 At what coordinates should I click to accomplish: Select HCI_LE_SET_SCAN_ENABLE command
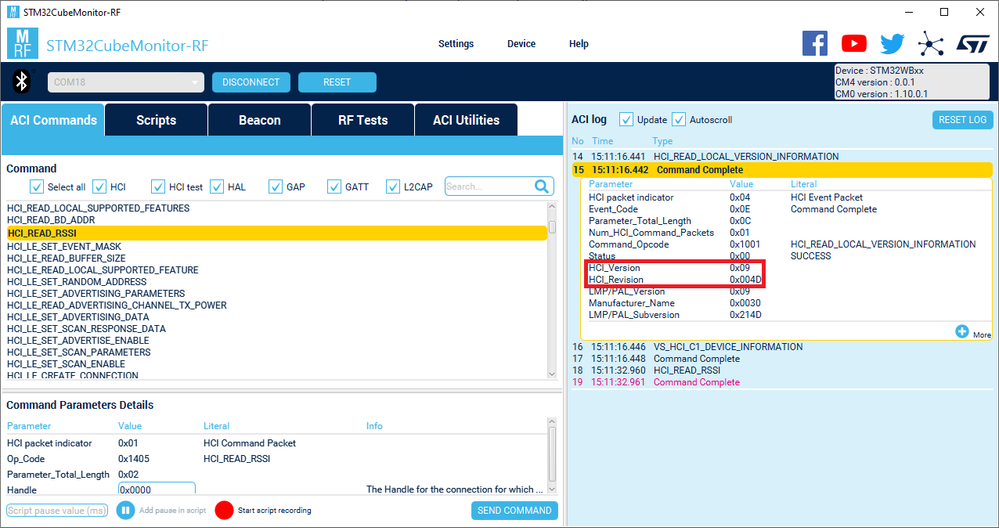[x=66, y=364]
